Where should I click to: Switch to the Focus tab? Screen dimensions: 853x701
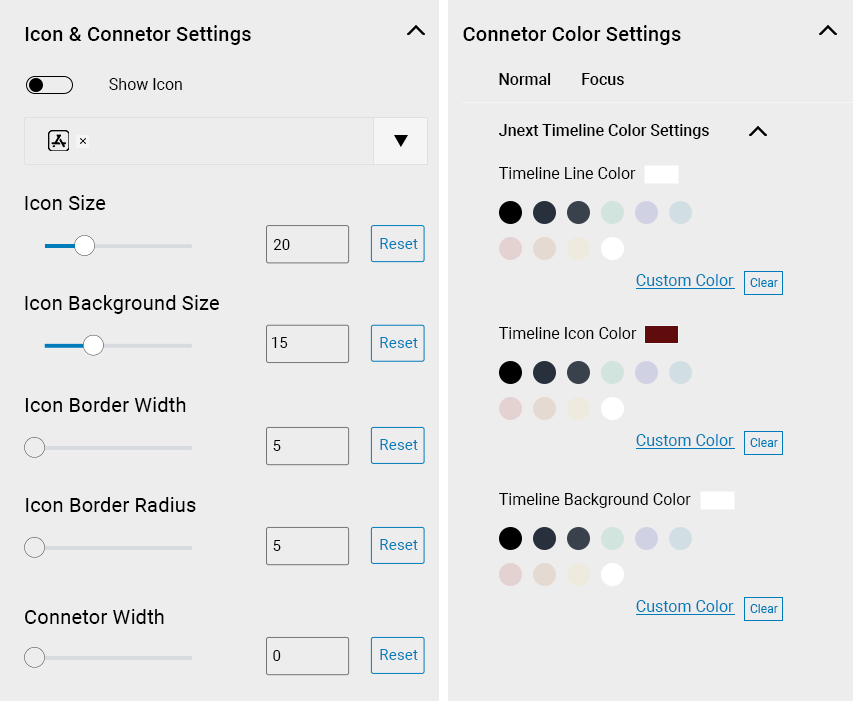602,79
